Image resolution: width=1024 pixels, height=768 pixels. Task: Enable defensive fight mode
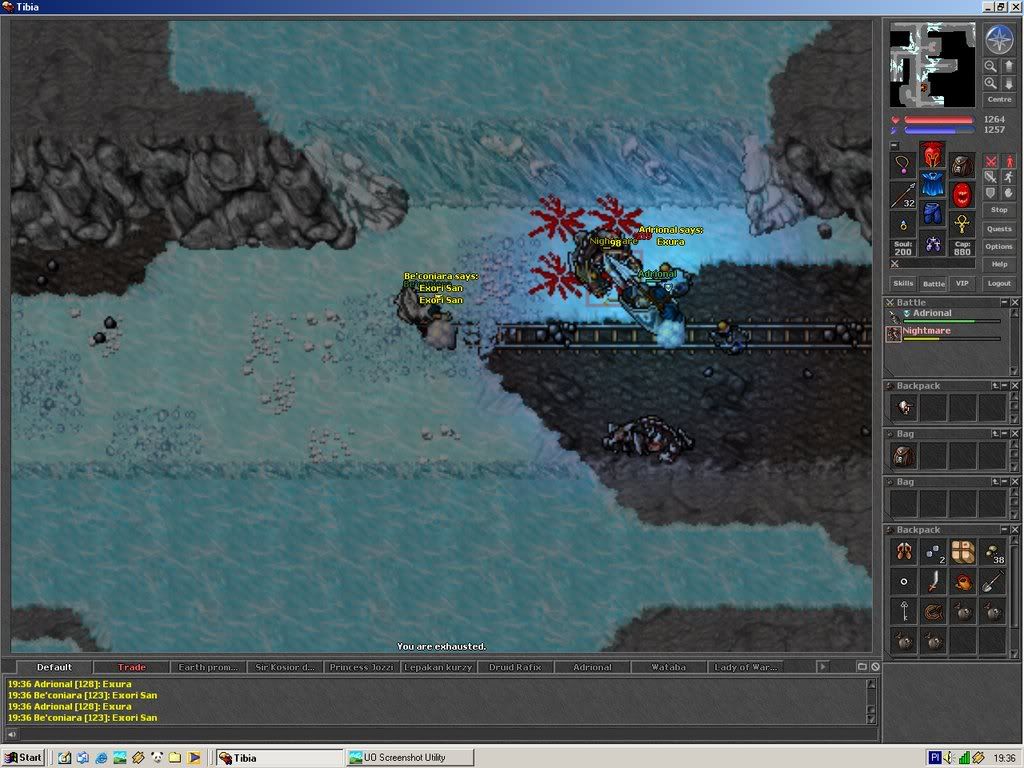[x=991, y=193]
